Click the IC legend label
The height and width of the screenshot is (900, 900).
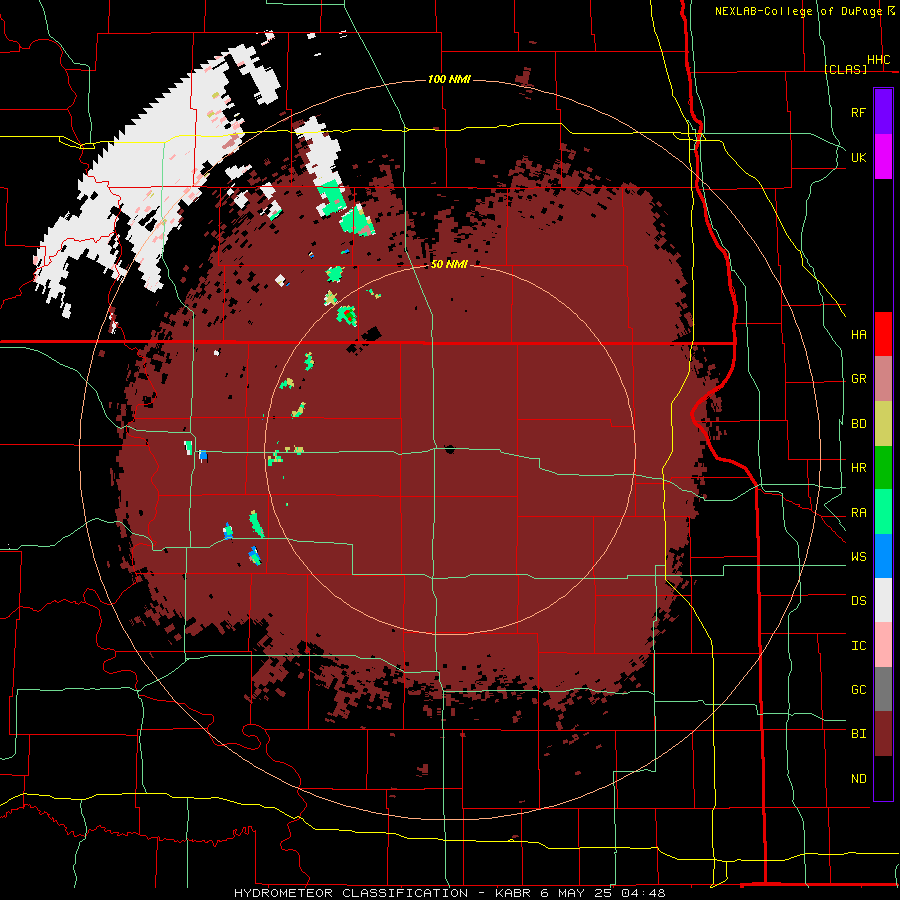tap(858, 645)
